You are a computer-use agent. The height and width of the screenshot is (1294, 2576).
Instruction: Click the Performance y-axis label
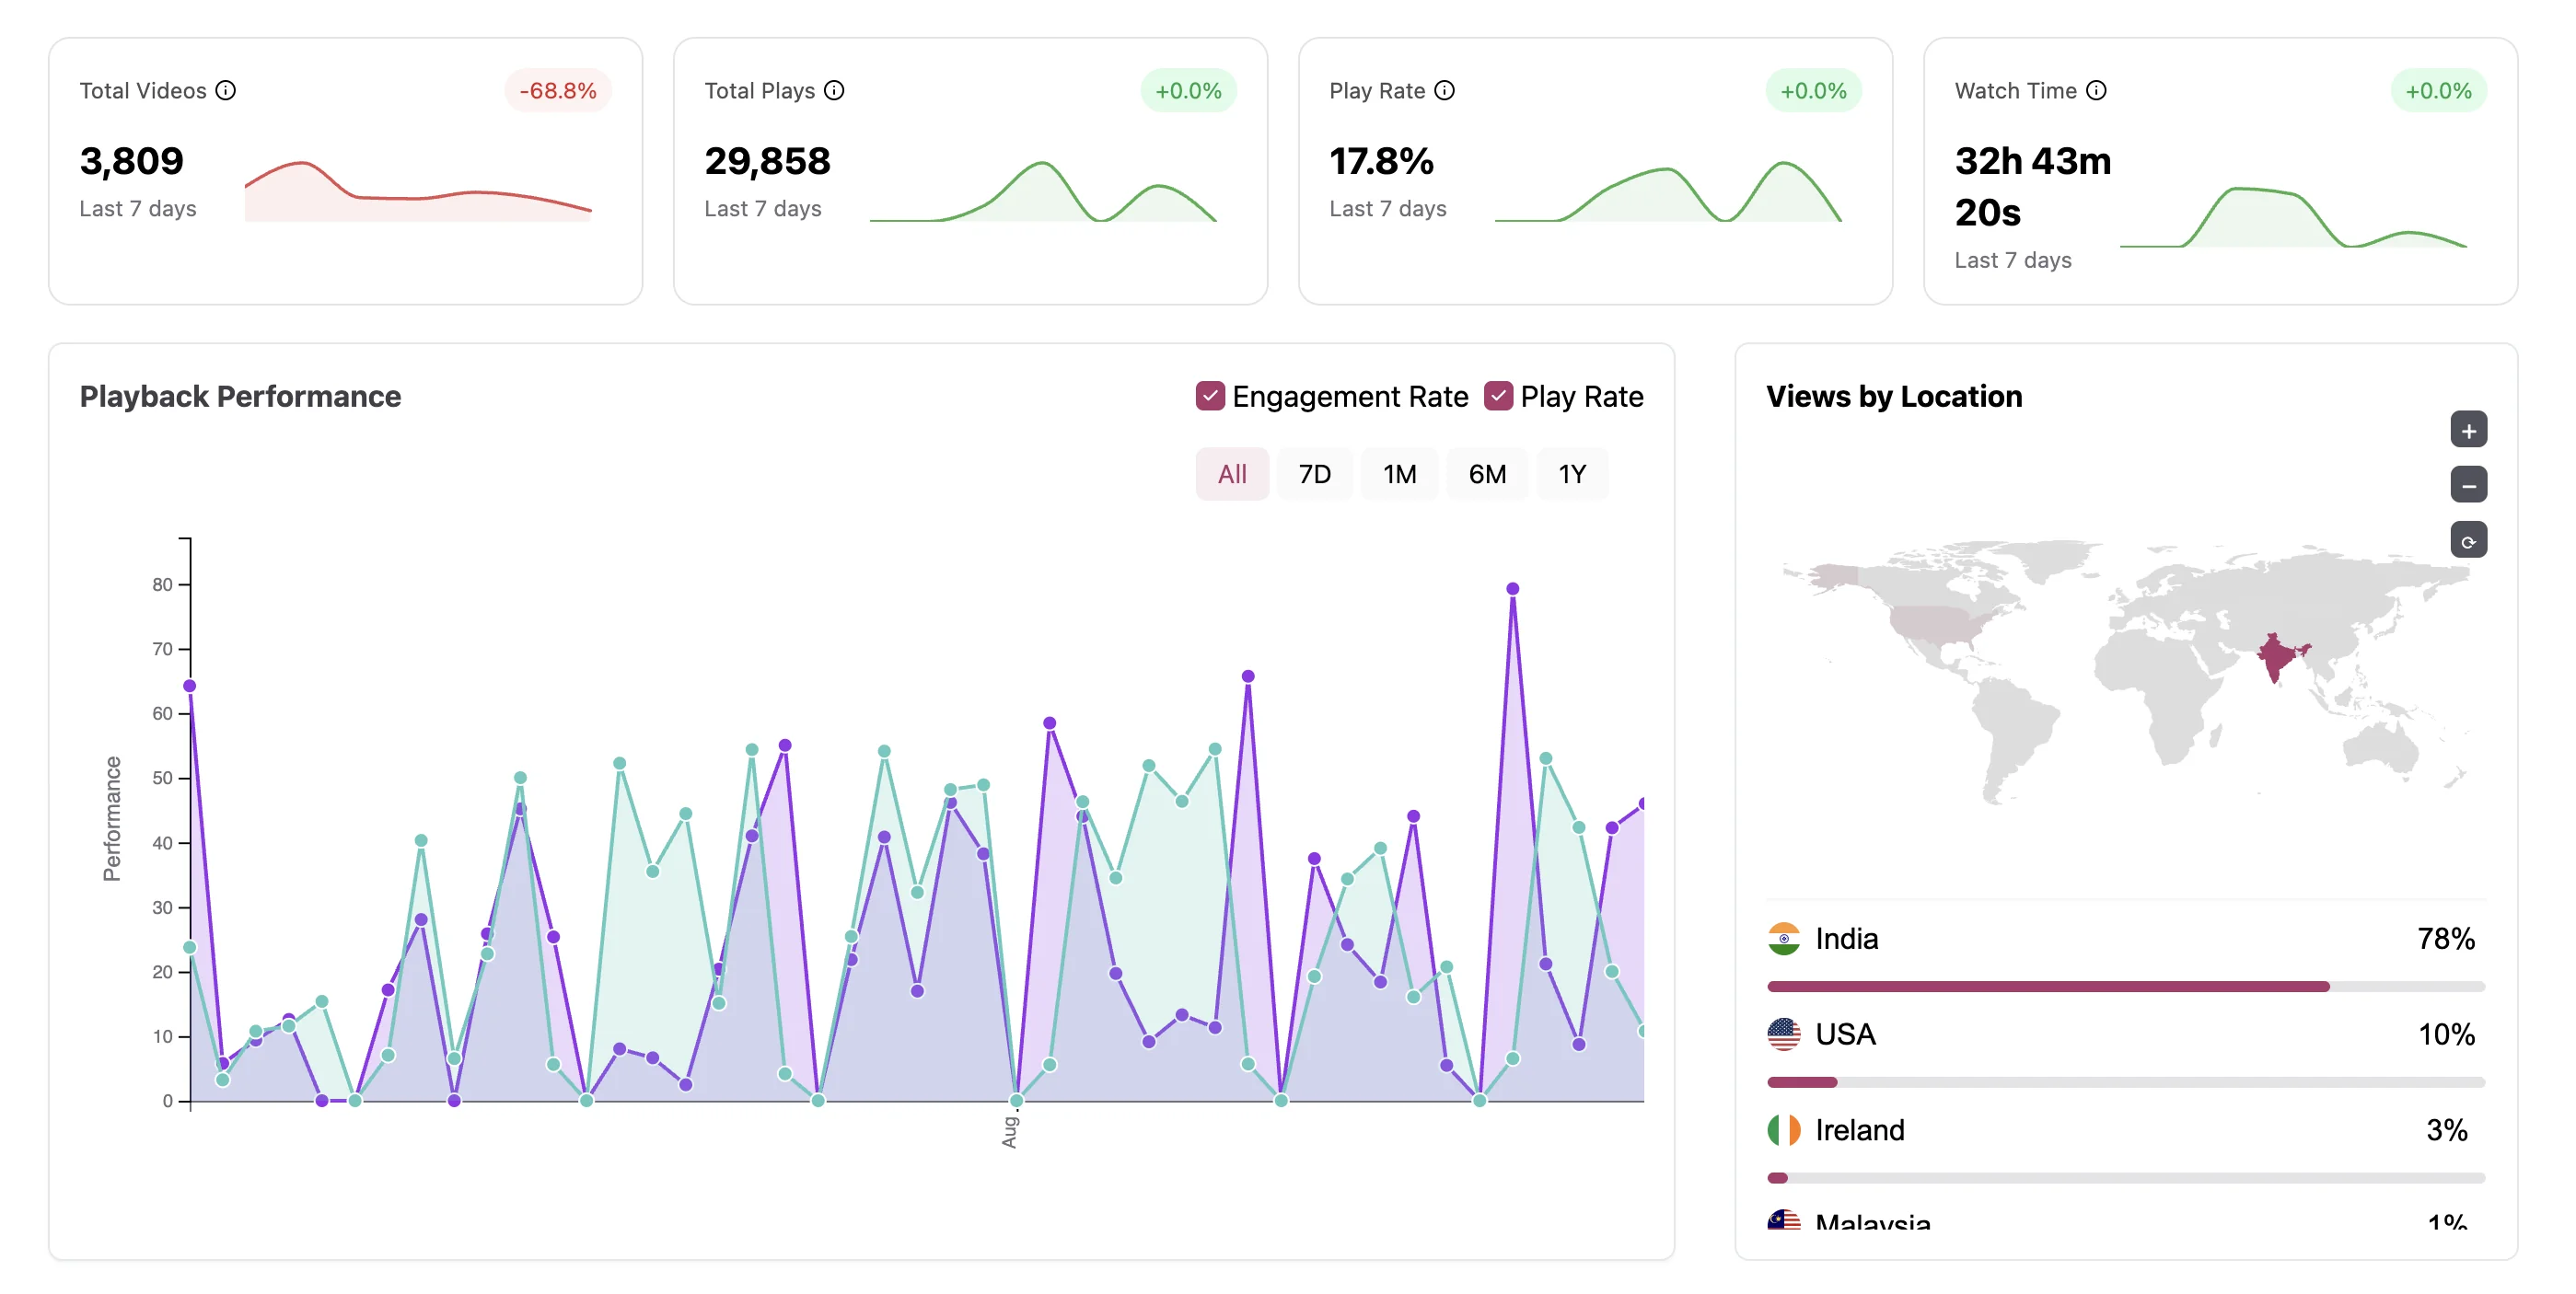click(112, 818)
